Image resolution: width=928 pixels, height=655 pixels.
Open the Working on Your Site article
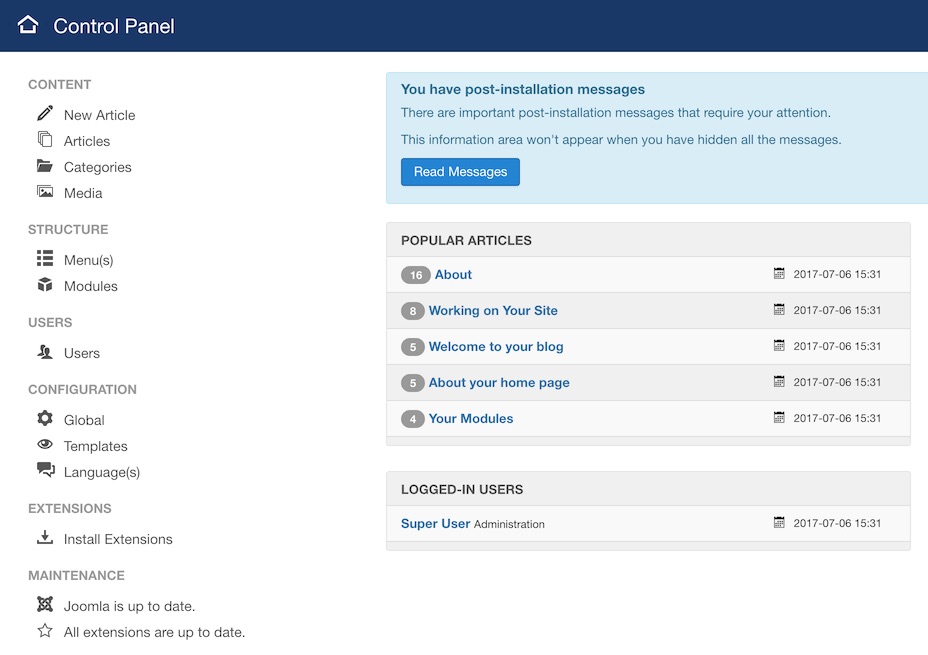pyautogui.click(x=493, y=311)
